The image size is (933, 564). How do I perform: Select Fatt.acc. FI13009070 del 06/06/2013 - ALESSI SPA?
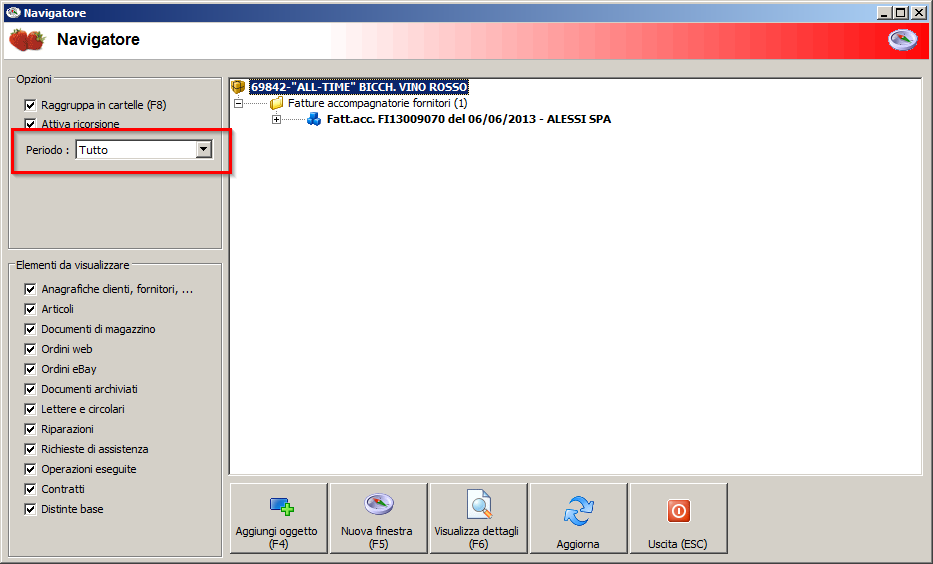469,119
